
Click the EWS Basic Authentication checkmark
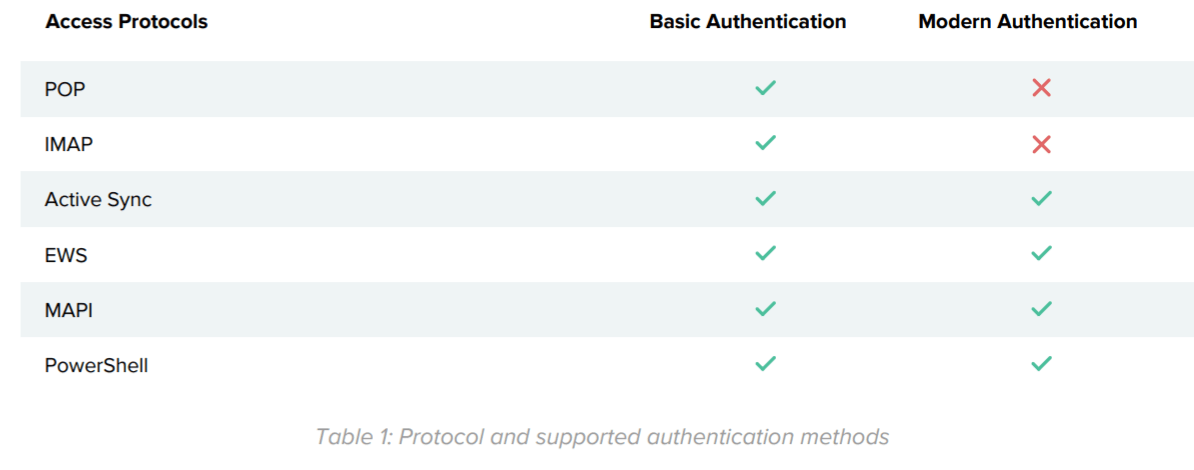(765, 254)
